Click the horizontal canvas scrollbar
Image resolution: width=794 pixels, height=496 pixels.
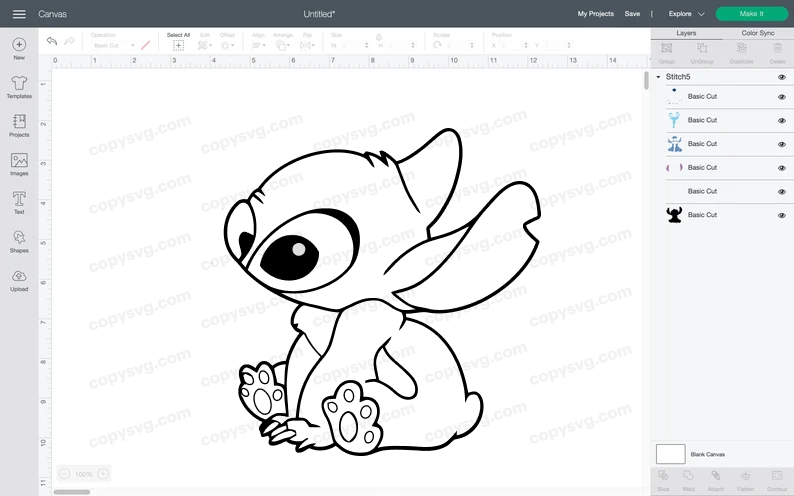point(72,492)
